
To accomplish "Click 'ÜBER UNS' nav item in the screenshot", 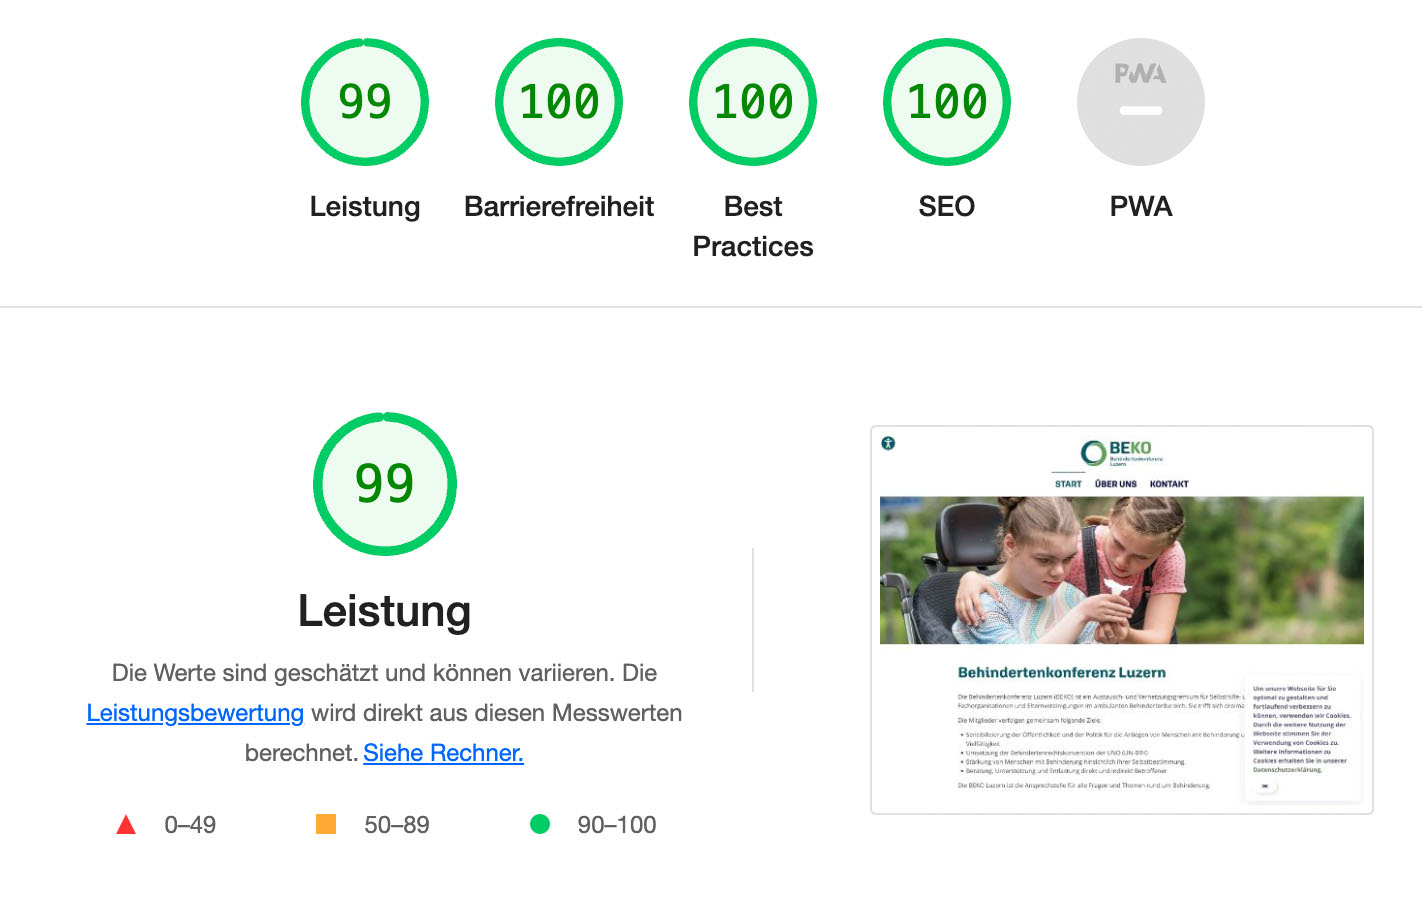I will [x=1116, y=484].
